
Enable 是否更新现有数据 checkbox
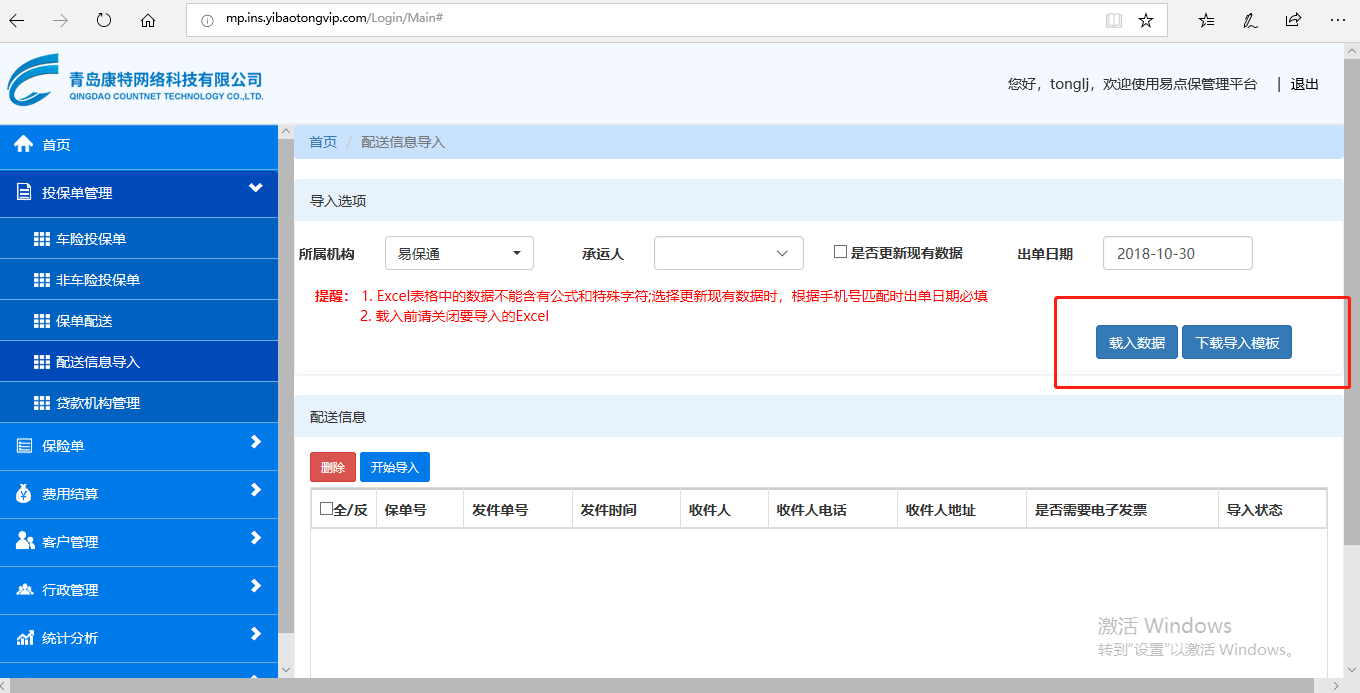pyautogui.click(x=840, y=252)
